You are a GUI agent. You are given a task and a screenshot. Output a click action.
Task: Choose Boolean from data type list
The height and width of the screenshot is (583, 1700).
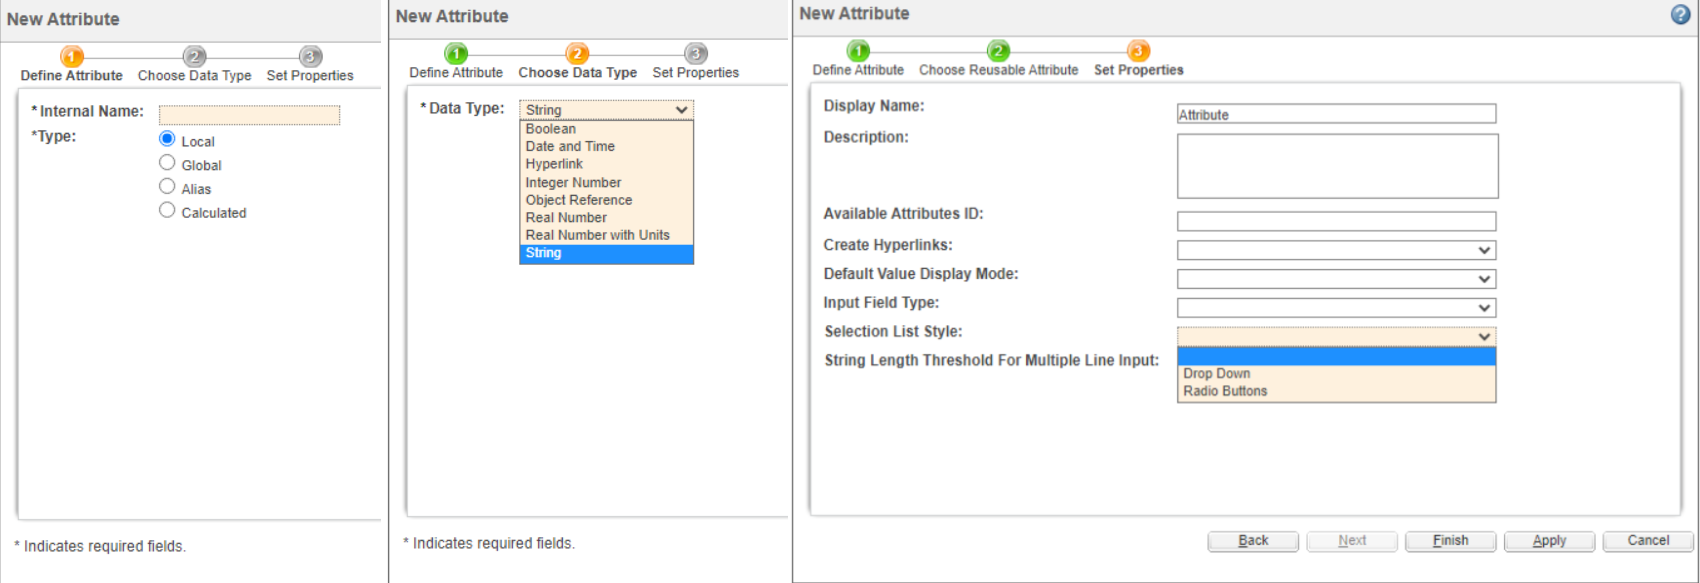click(606, 129)
